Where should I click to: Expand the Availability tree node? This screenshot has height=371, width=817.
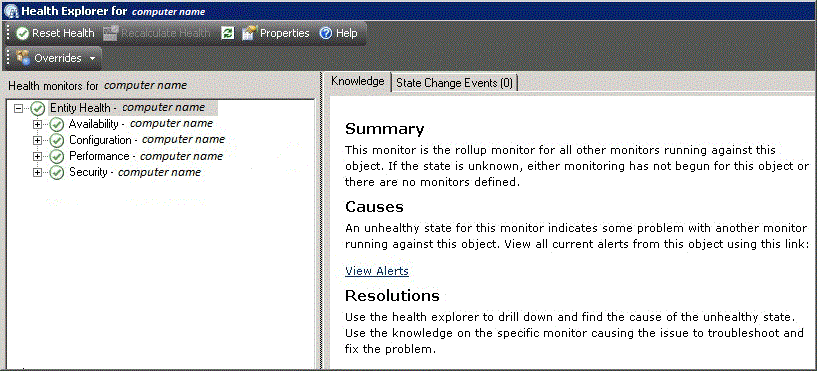(x=37, y=125)
